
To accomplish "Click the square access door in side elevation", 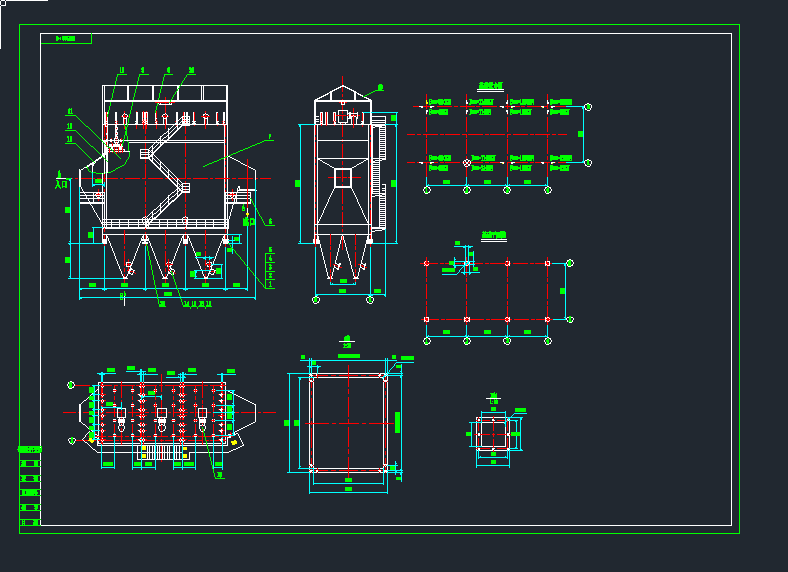I will coord(343,177).
